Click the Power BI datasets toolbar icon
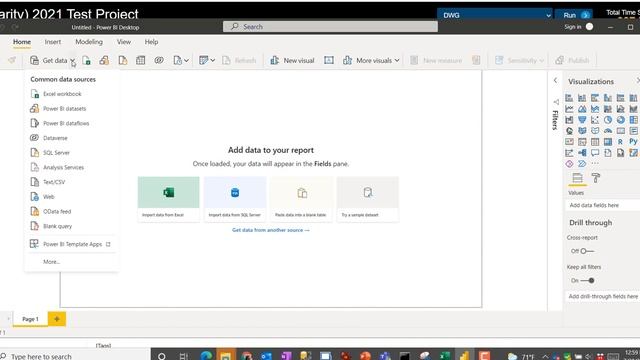640x360 pixels. coord(104,60)
